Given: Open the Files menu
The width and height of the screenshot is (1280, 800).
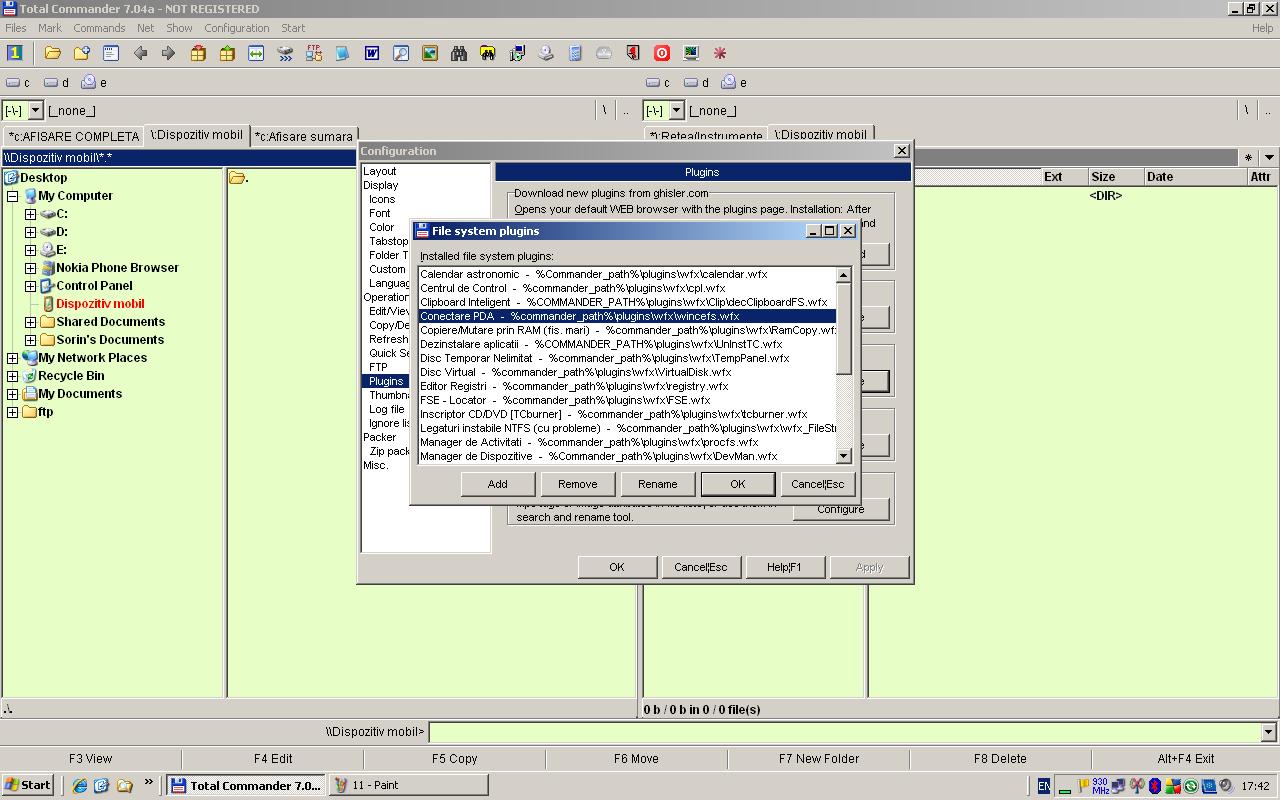Looking at the screenshot, I should pyautogui.click(x=15, y=28).
